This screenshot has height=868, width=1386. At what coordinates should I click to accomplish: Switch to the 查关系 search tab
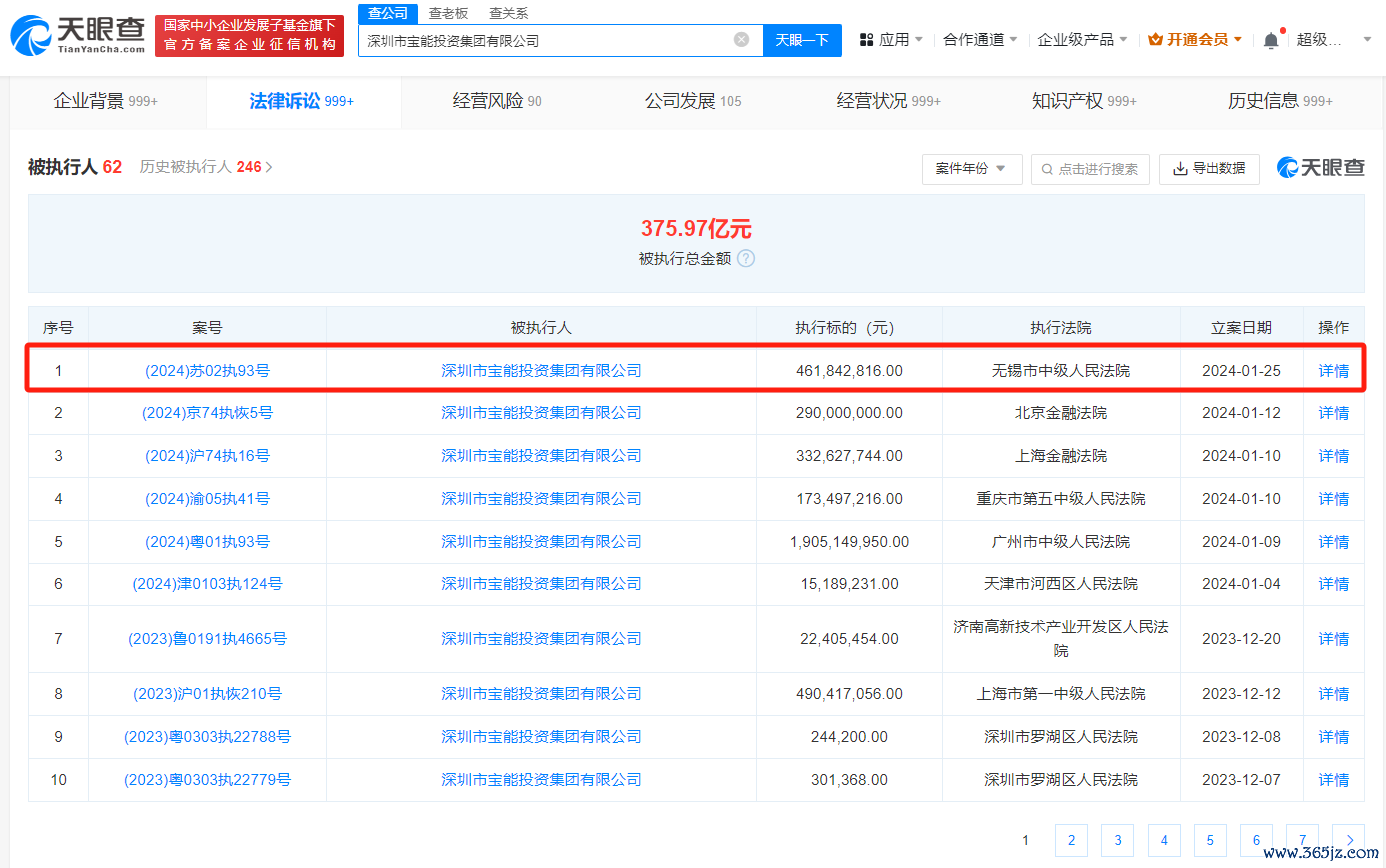point(508,13)
